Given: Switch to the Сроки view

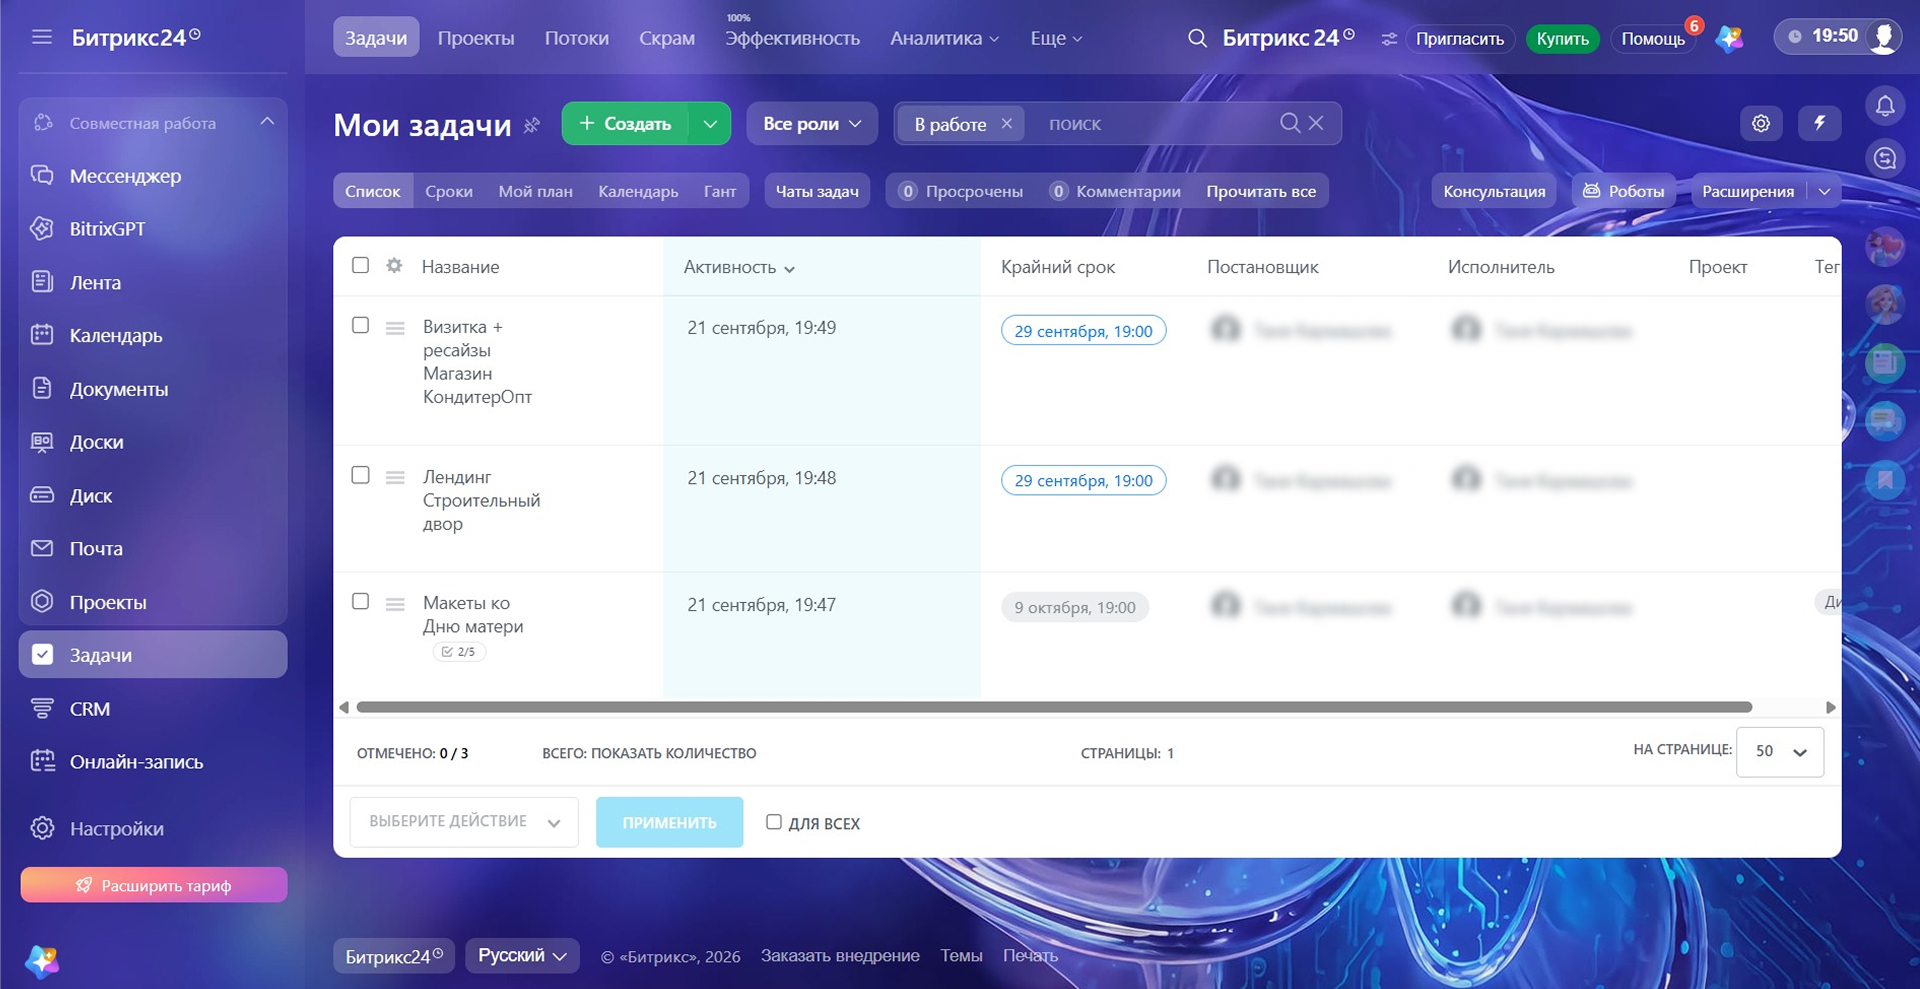Looking at the screenshot, I should [449, 191].
